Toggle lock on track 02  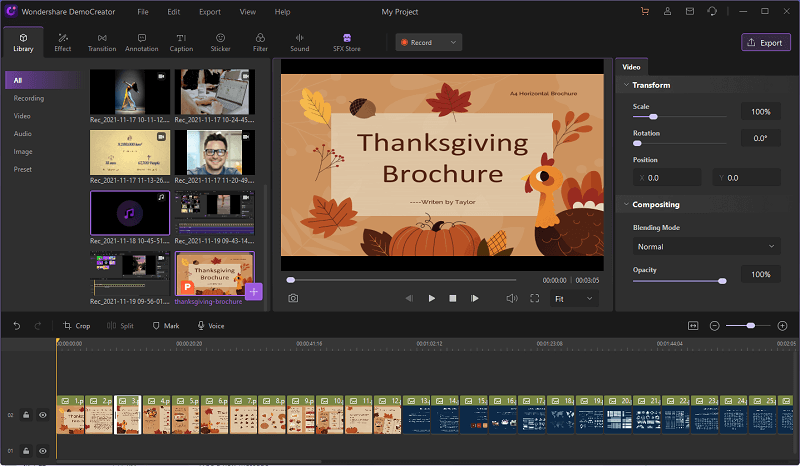tap(26, 414)
